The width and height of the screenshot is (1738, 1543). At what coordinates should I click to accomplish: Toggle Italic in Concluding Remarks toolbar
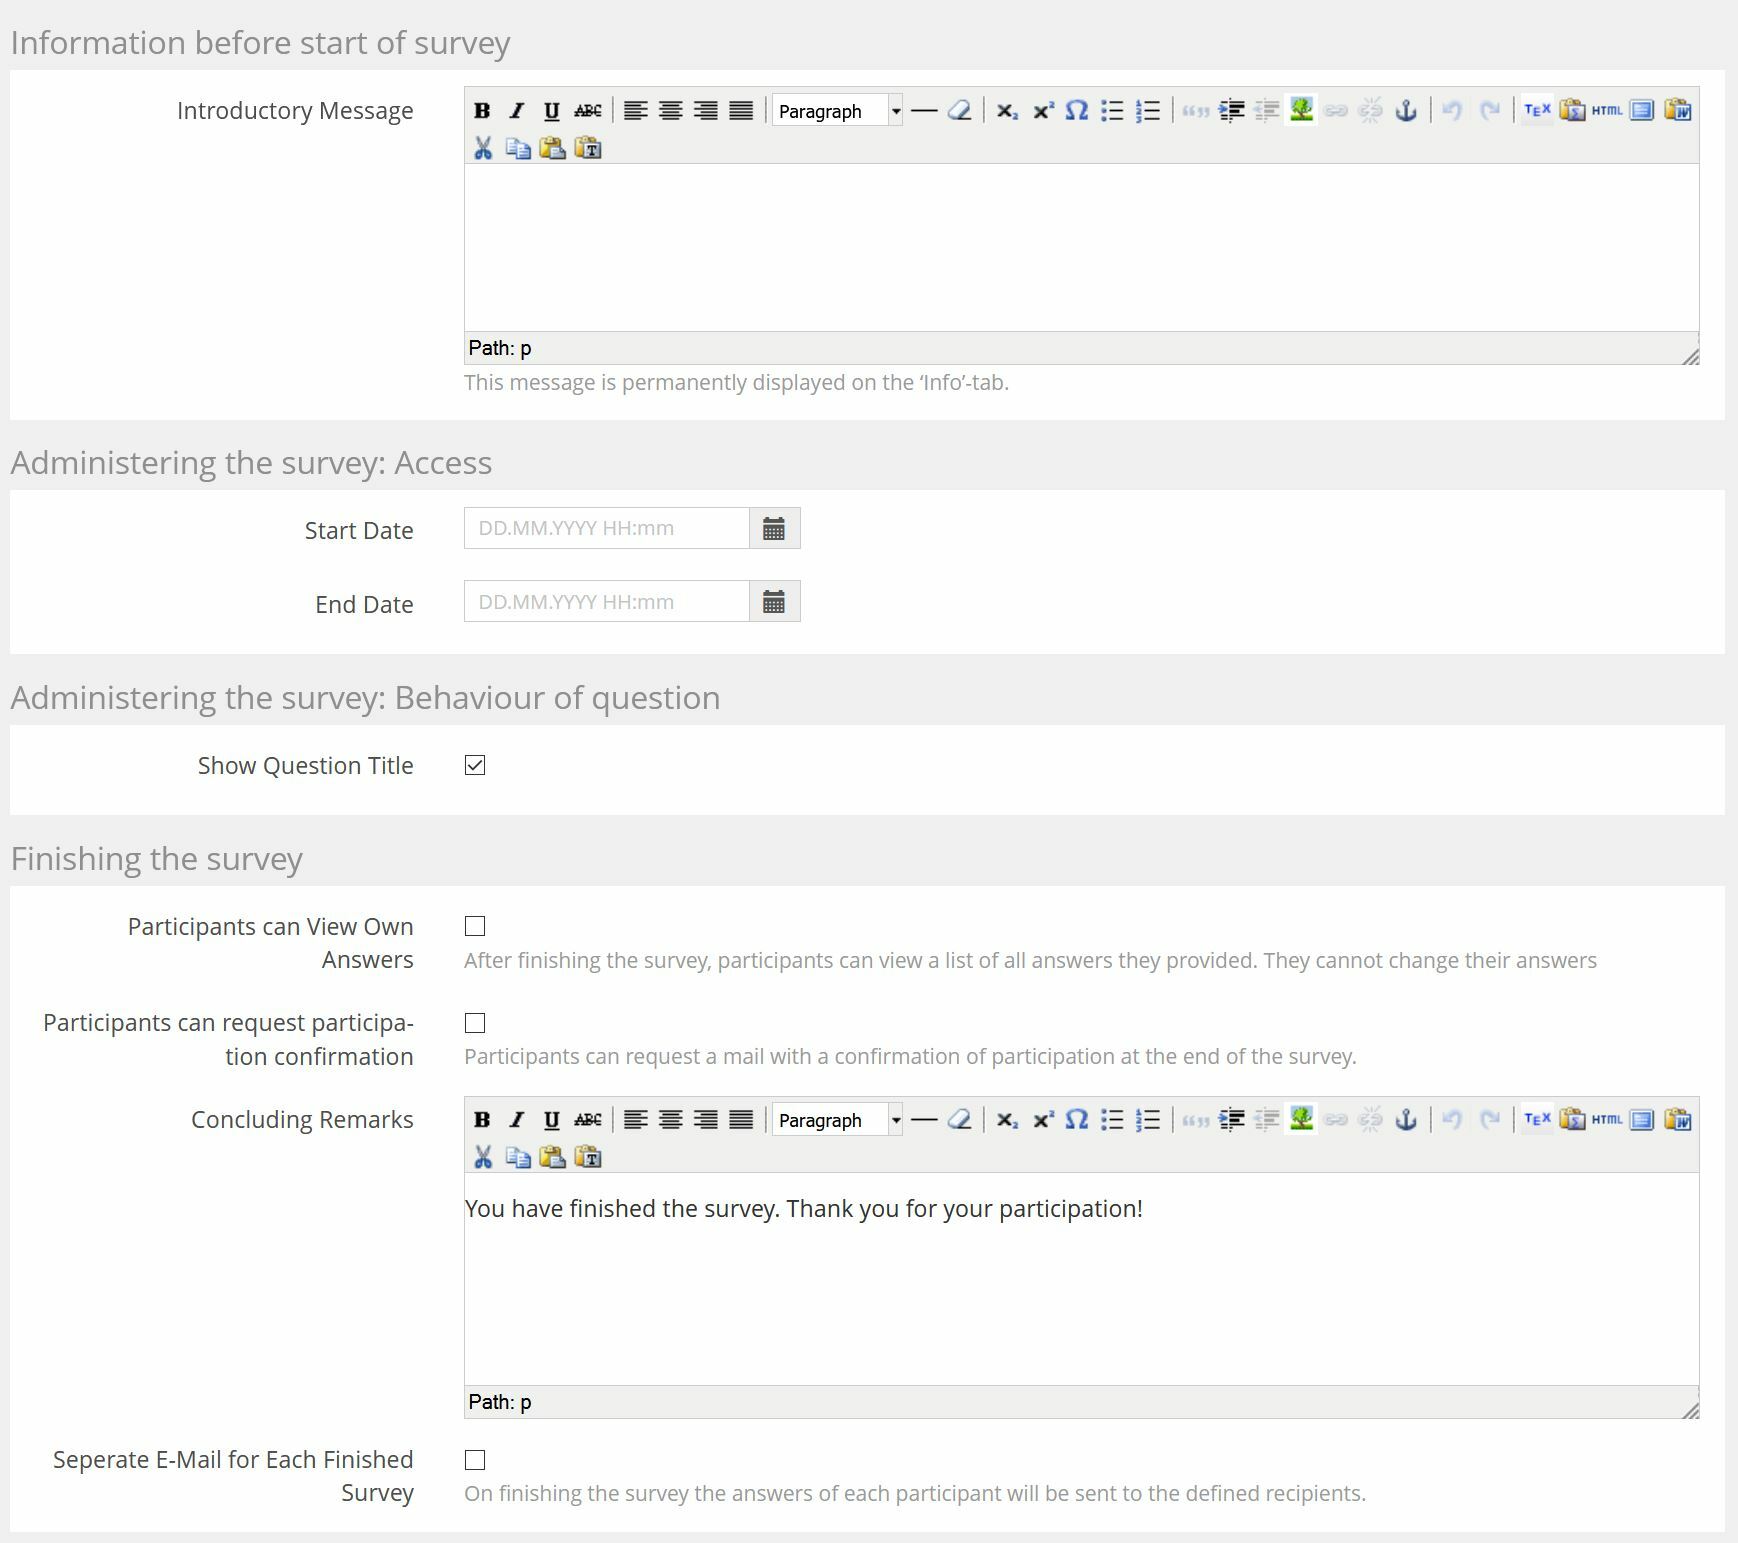point(516,1120)
